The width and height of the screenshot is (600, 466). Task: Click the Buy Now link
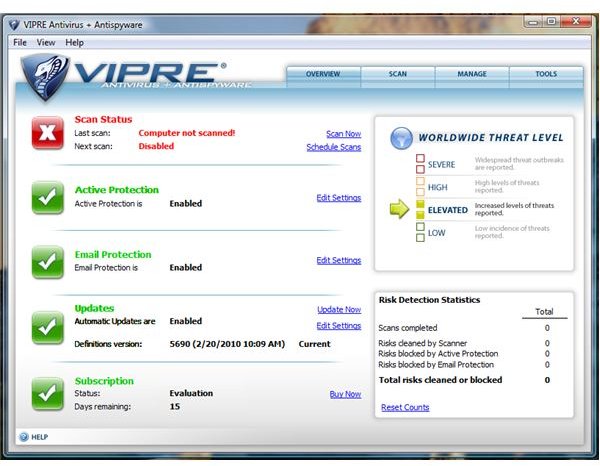(x=345, y=394)
